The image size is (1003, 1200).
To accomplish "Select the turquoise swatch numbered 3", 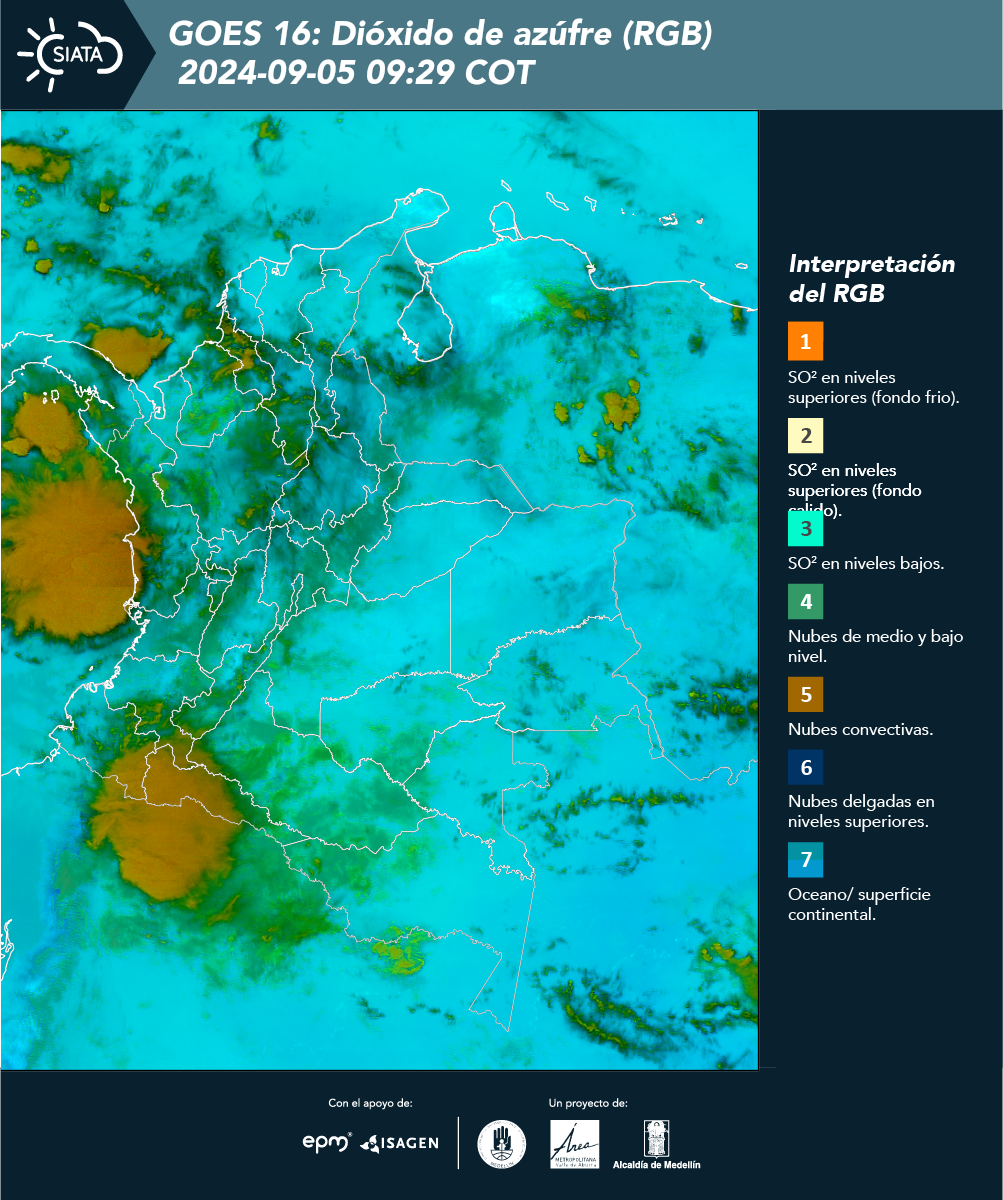I will point(805,527).
